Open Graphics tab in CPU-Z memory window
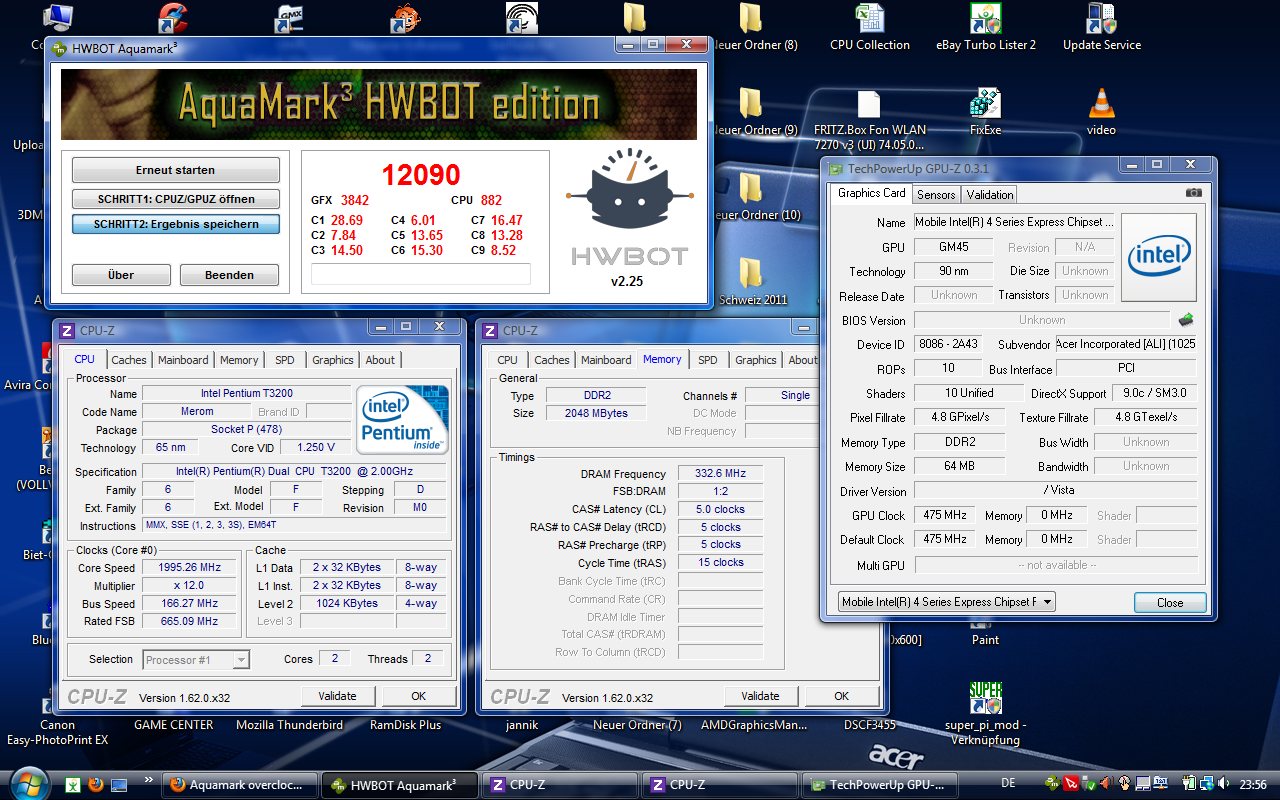Viewport: 1280px width, 800px height. pyautogui.click(x=756, y=360)
